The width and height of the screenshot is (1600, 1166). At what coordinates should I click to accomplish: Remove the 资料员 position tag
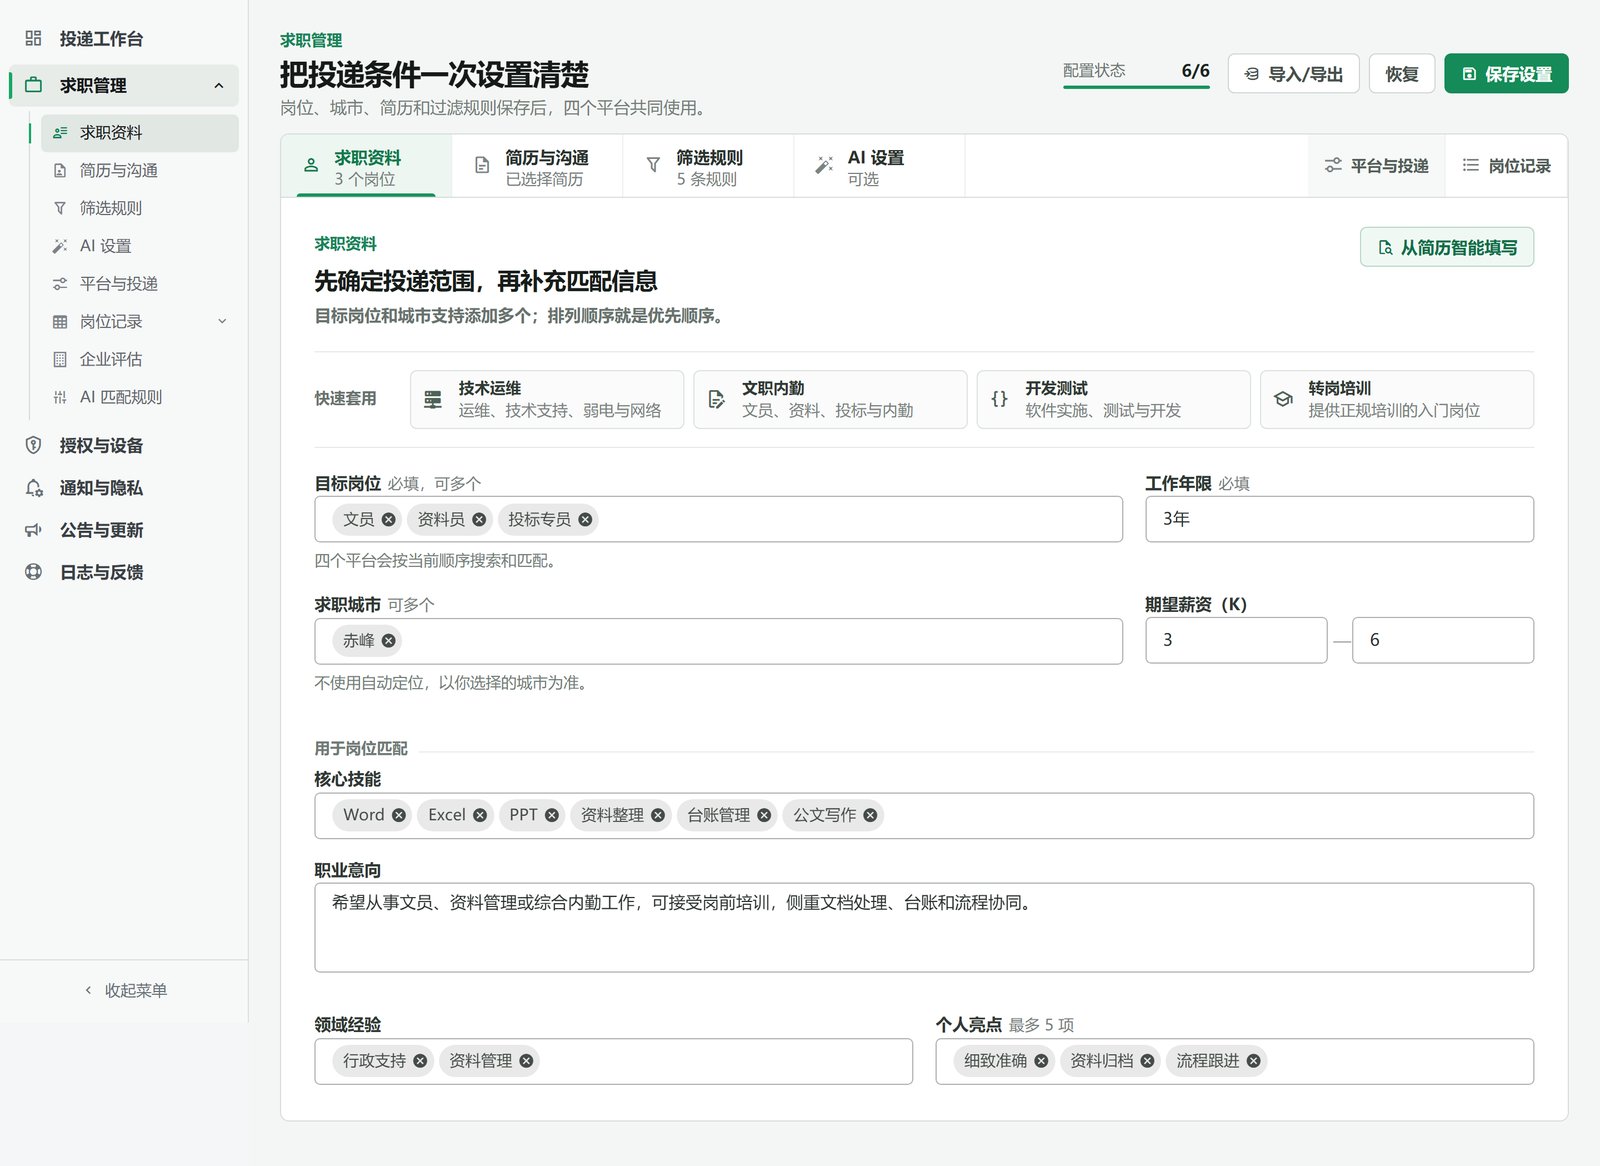point(479,519)
